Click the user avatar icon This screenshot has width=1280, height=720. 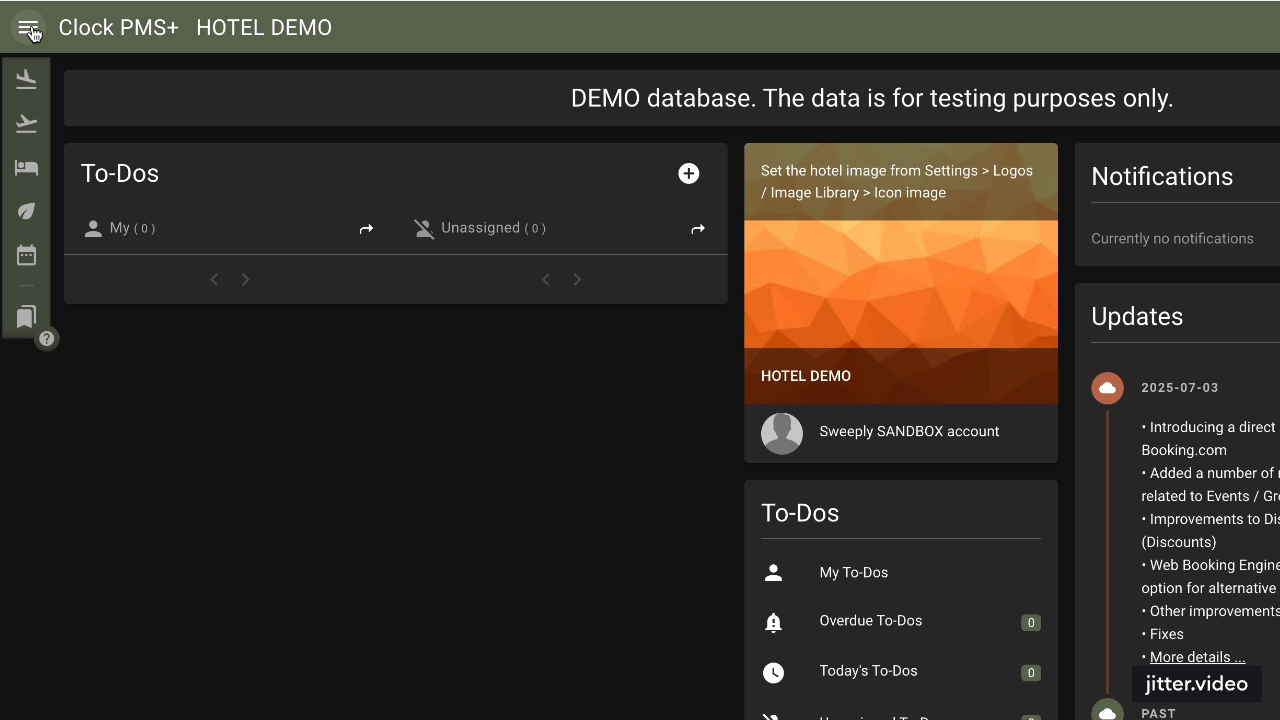782,434
